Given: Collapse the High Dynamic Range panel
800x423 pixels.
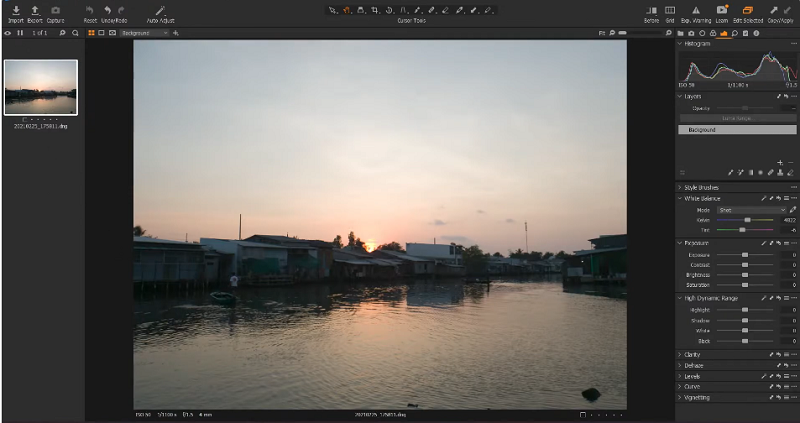Looking at the screenshot, I should pyautogui.click(x=680, y=298).
